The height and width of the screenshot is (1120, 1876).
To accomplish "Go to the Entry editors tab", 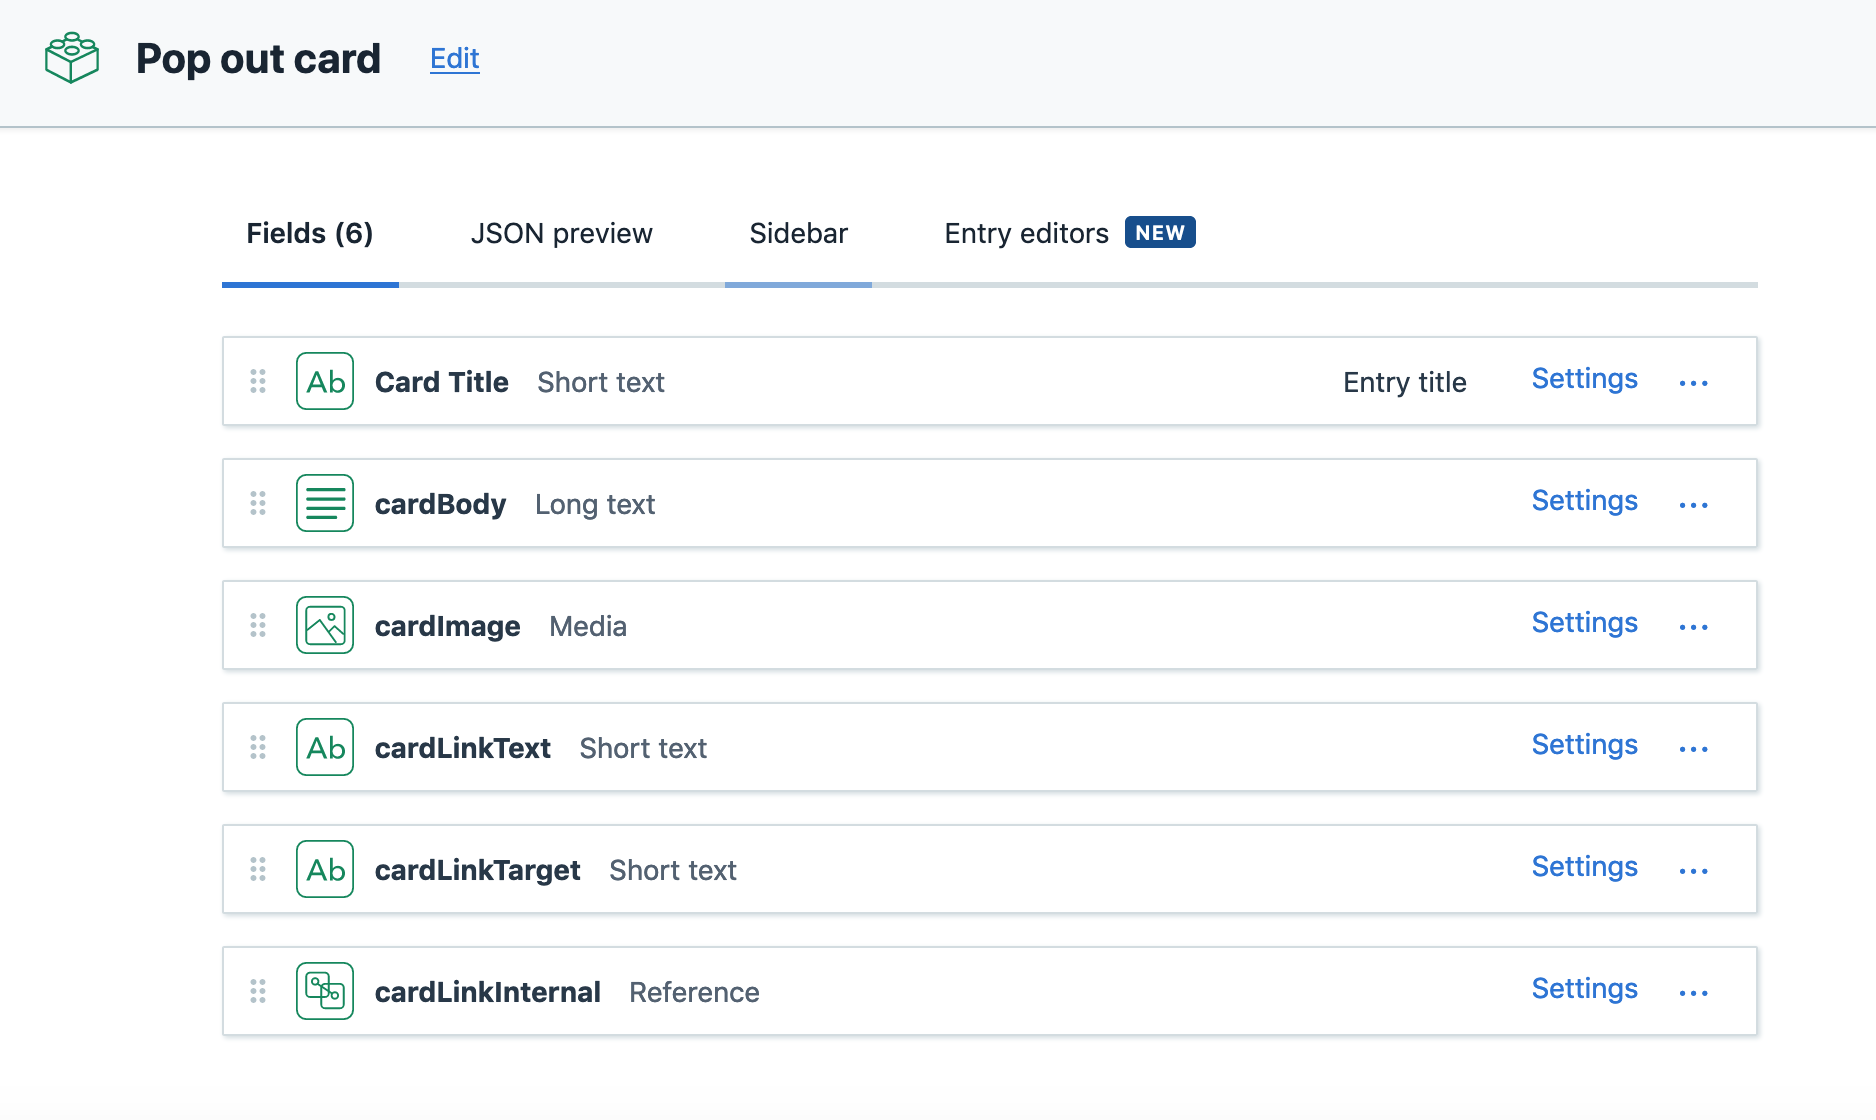I will click(x=1026, y=234).
